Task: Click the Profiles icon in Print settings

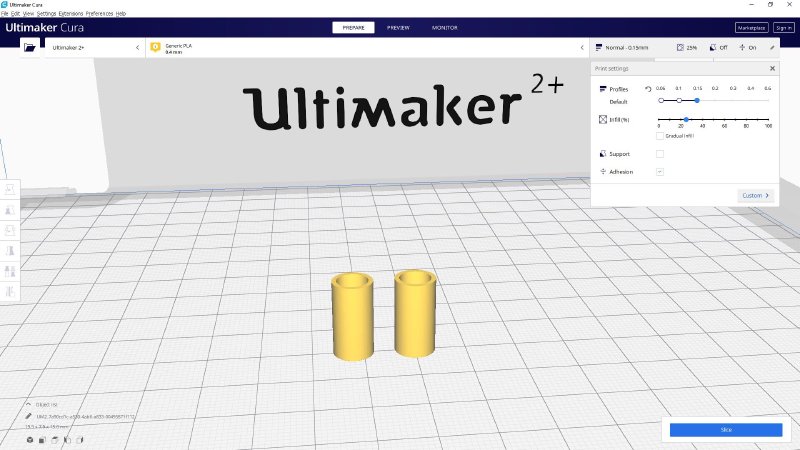Action: coord(603,89)
